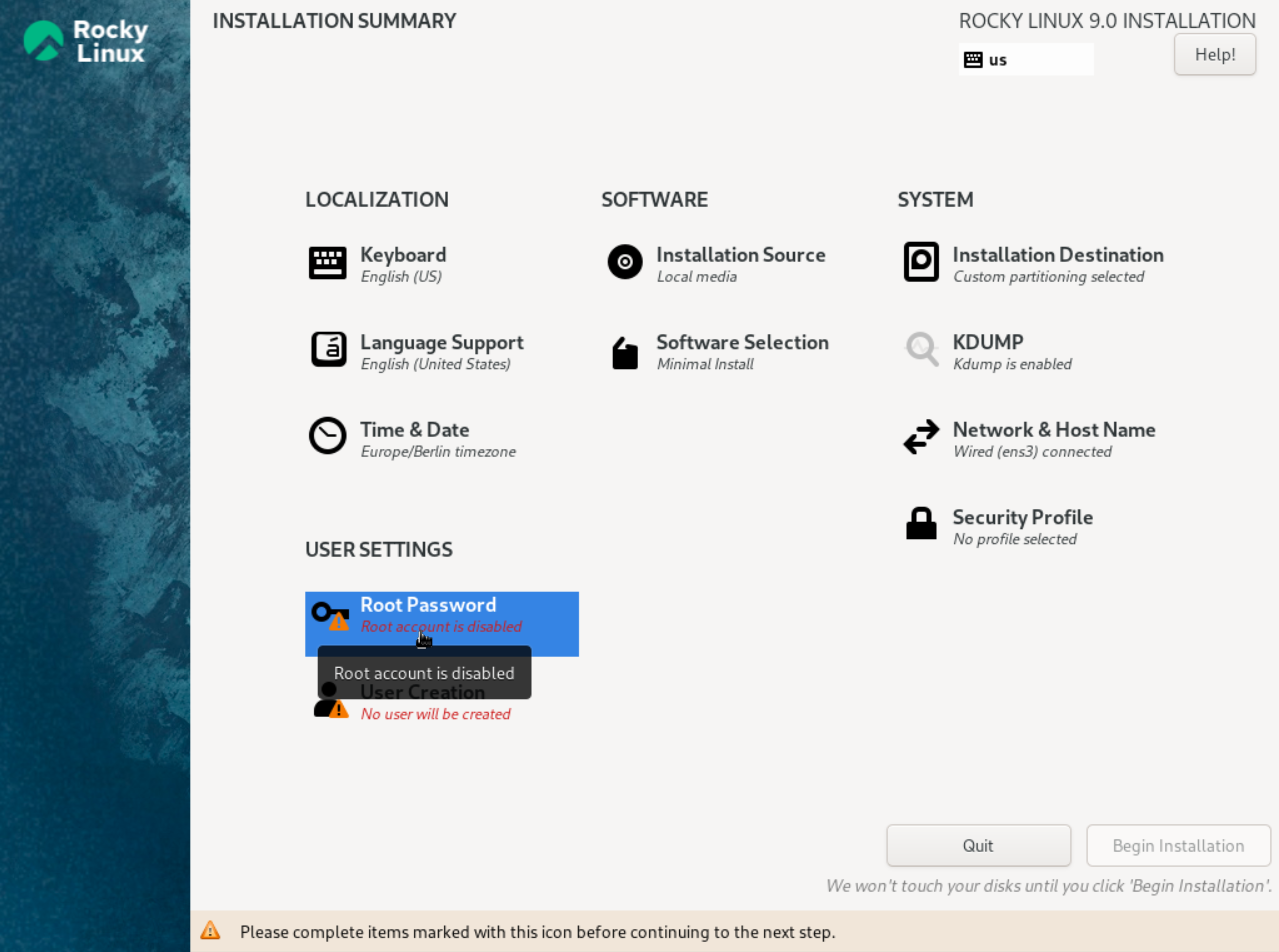The height and width of the screenshot is (952, 1279).
Task: Open the Time & Date settings label
Action: (x=415, y=430)
